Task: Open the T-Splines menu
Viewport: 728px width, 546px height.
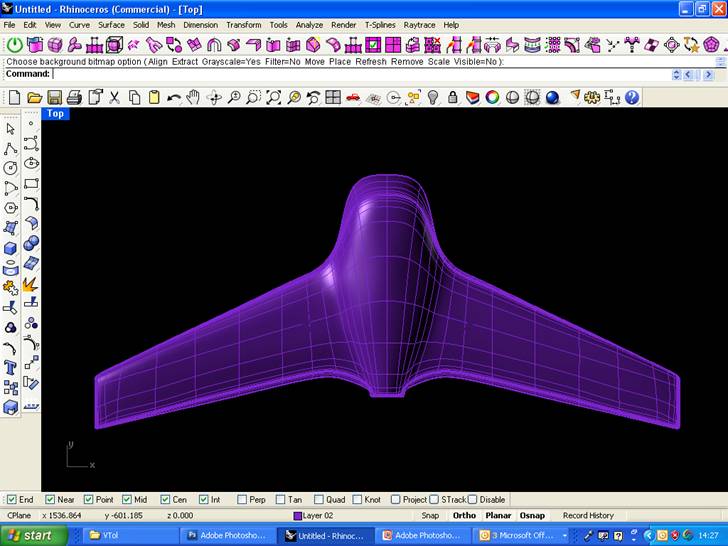Action: pos(380,25)
